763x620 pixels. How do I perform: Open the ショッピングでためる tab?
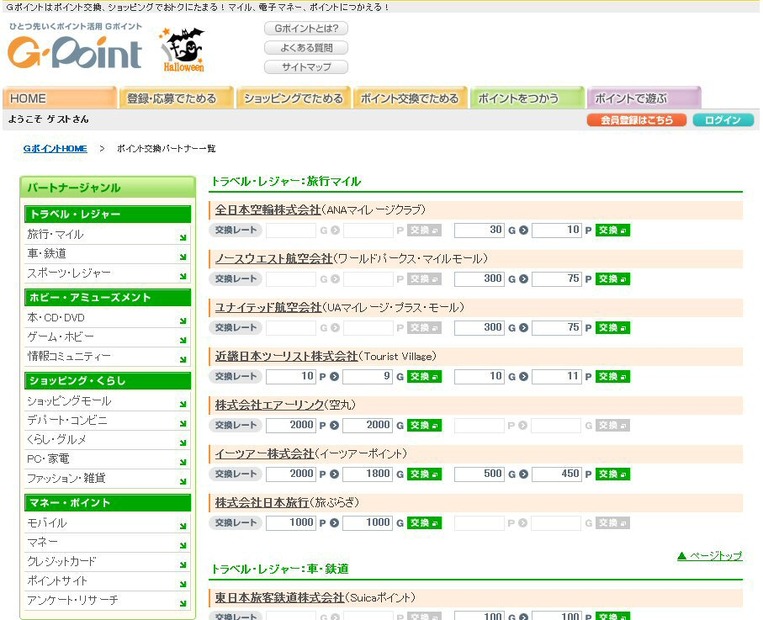(293, 98)
